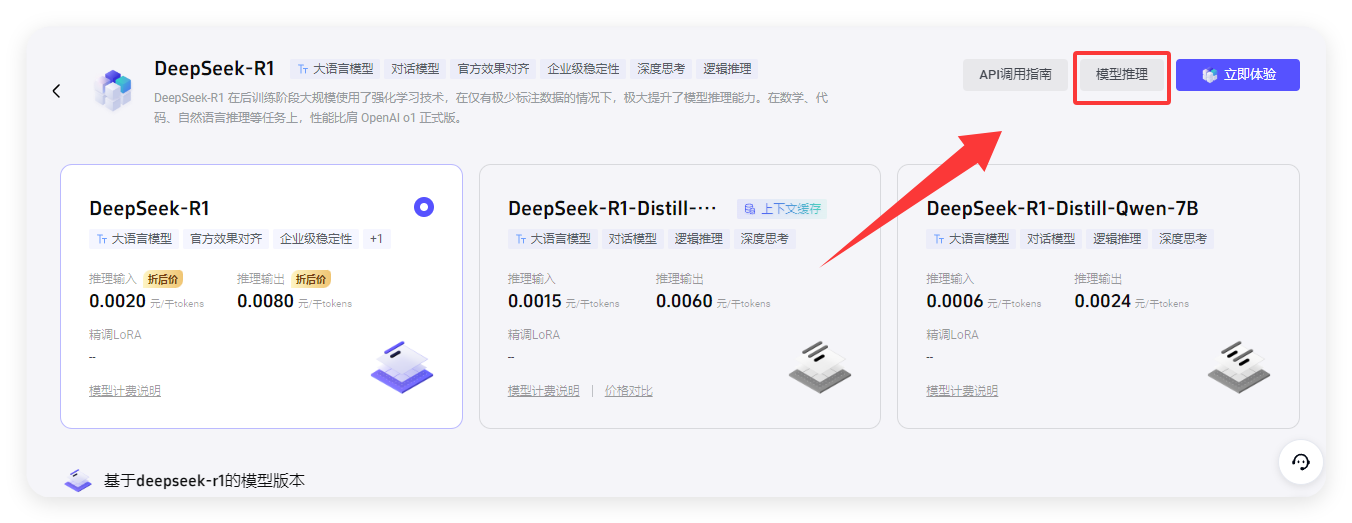Click the stacked layers icon in DeepSeek-R1 card

tap(402, 365)
